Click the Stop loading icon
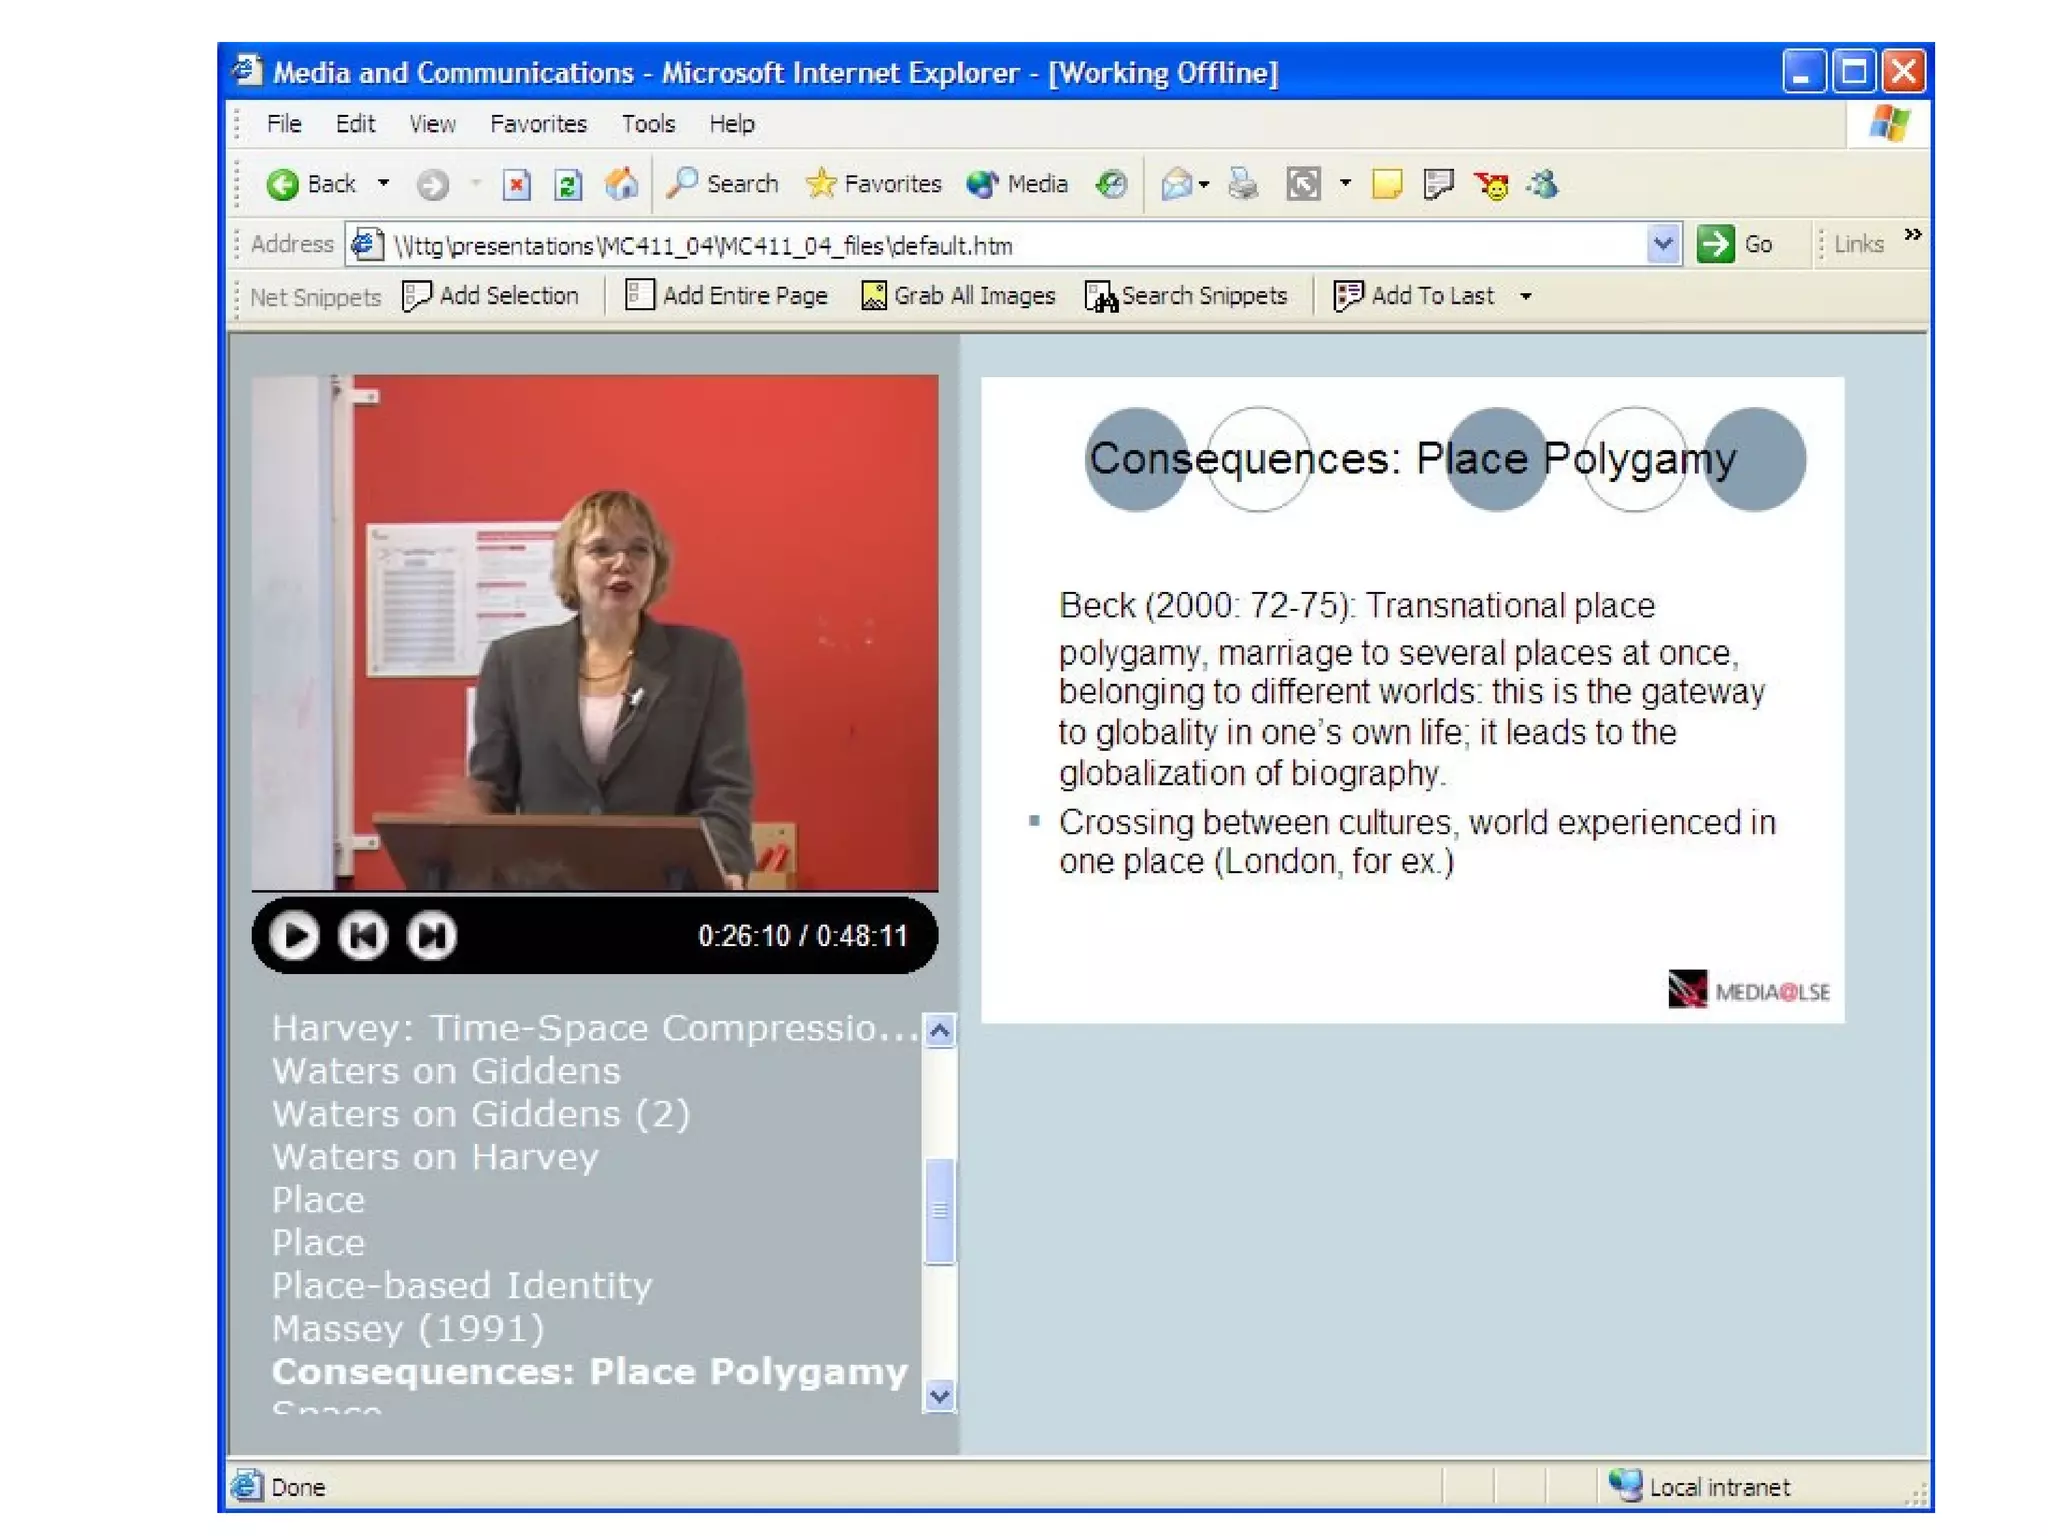The image size is (2048, 1536). [516, 184]
